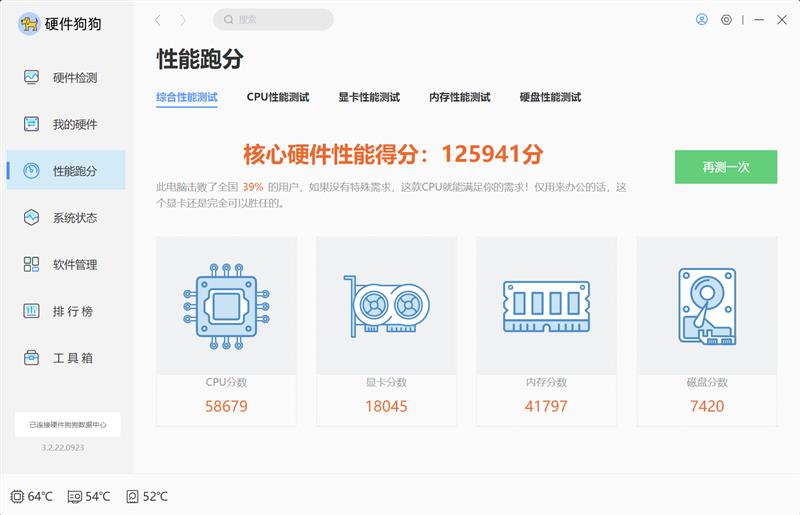800x515 pixels.
Task: Click the version number 3.2.22.0923
Action: pos(63,448)
